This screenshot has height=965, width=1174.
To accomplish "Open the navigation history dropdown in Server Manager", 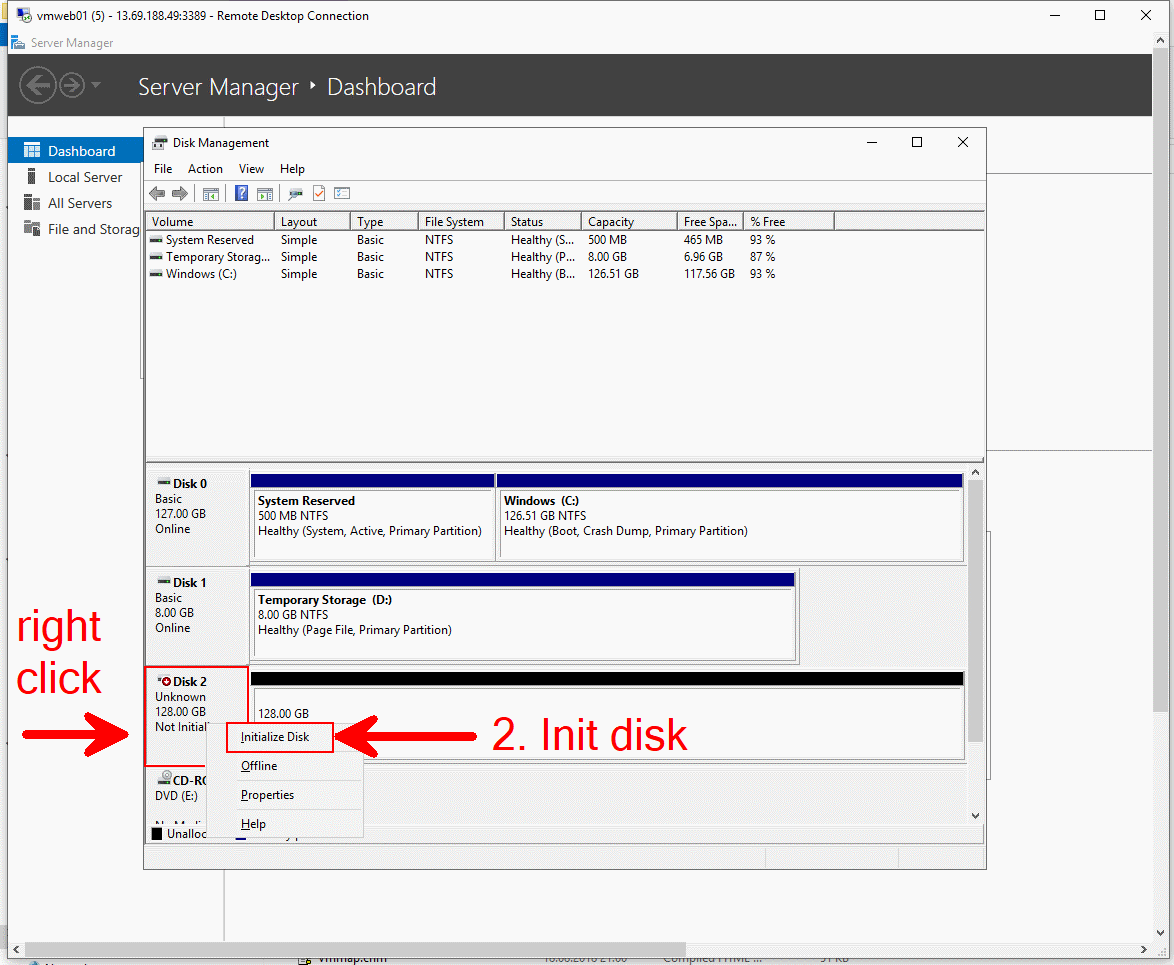I will 97,84.
